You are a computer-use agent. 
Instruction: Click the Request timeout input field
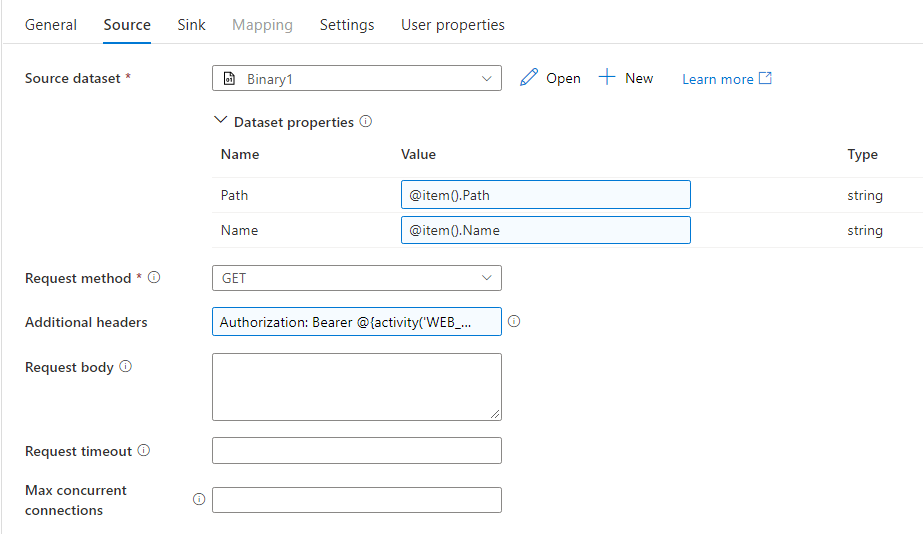pyautogui.click(x=357, y=450)
